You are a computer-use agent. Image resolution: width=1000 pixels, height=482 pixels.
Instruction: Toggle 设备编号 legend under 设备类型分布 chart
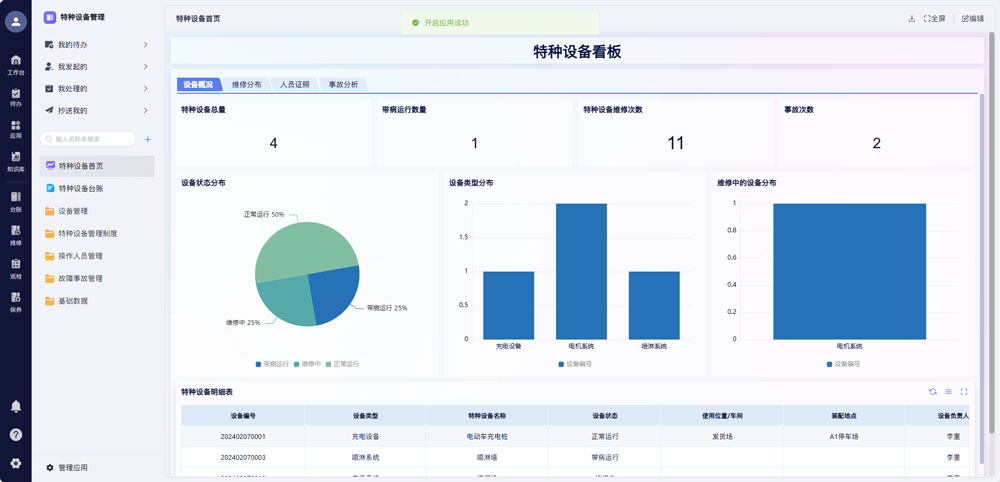coord(575,364)
